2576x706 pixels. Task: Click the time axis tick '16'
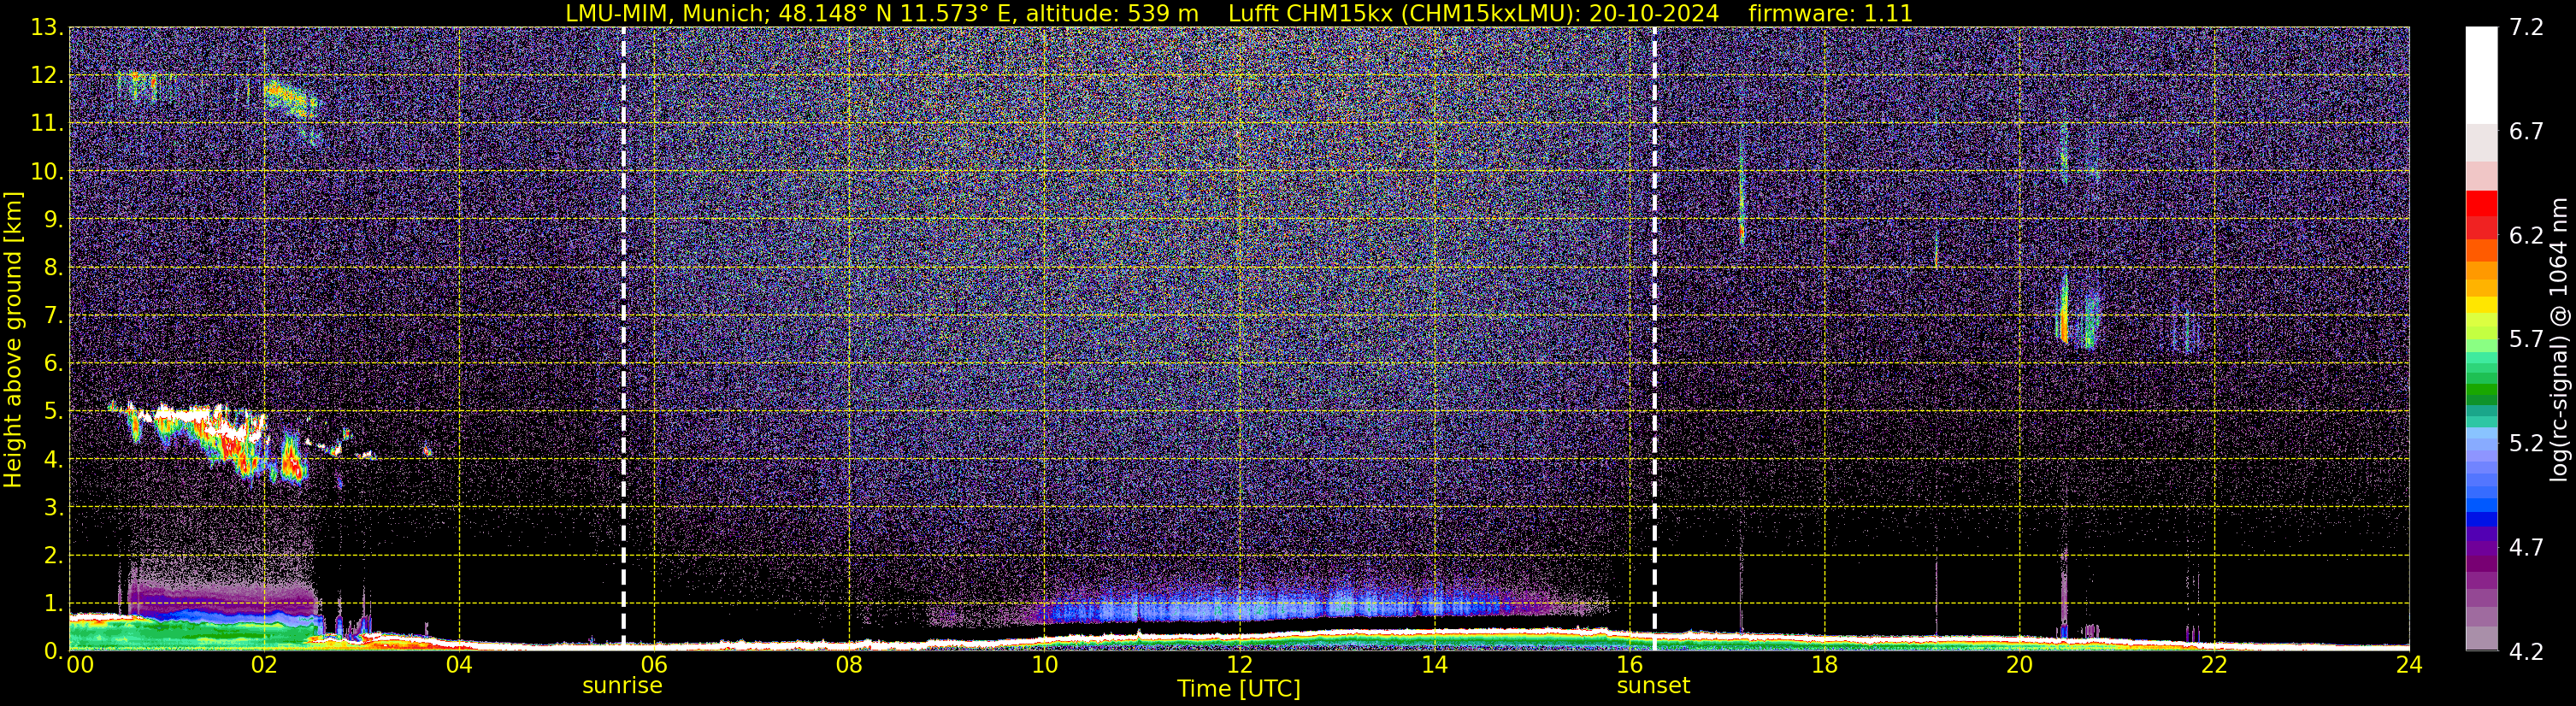(1629, 664)
